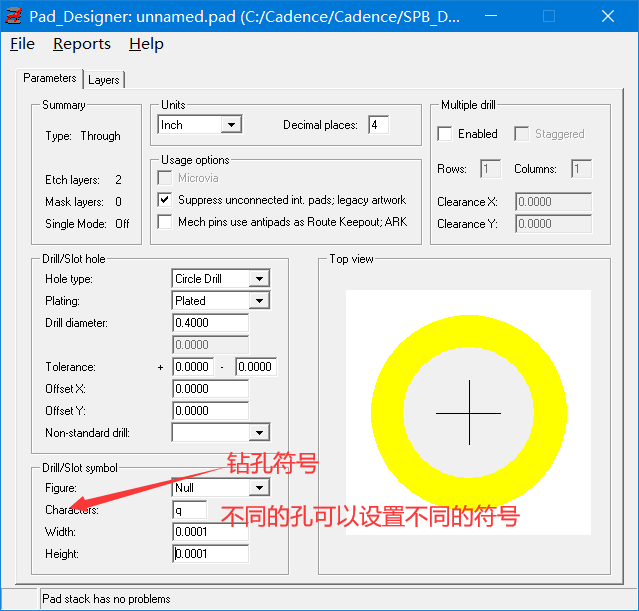This screenshot has height=611, width=639.
Task: Click the Characters field containing q
Action: click(x=189, y=510)
